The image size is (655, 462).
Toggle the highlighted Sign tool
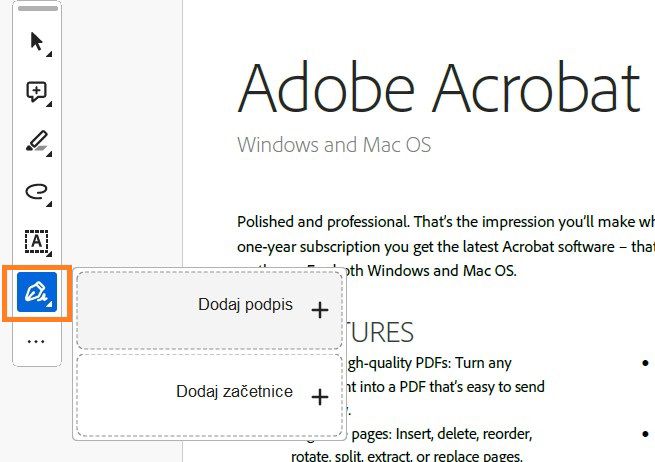[37, 292]
